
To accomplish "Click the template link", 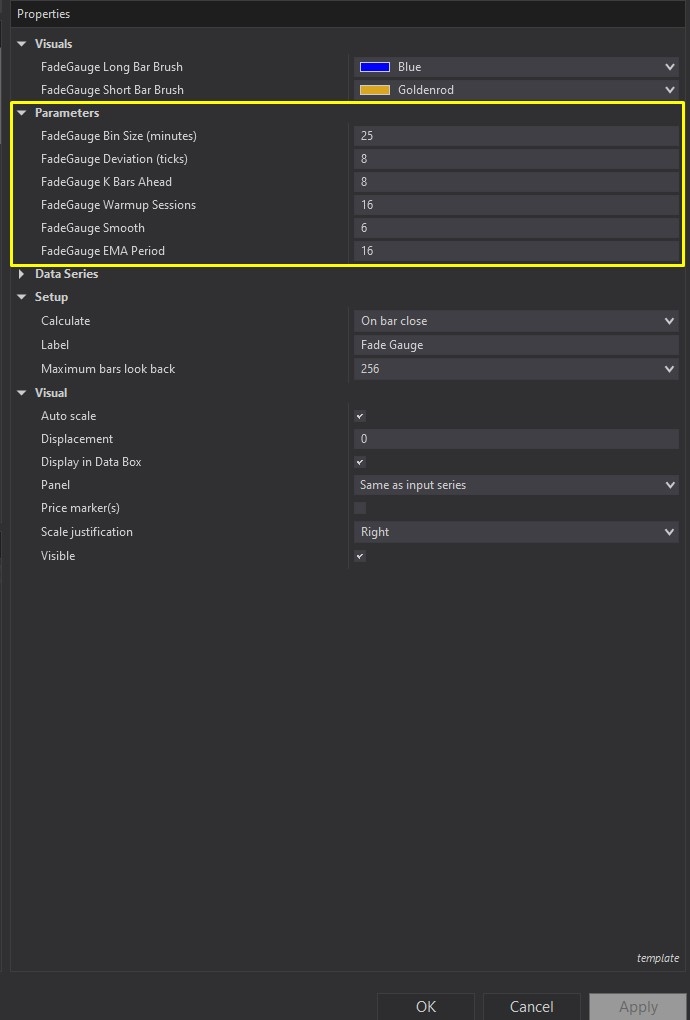I will tap(657, 958).
